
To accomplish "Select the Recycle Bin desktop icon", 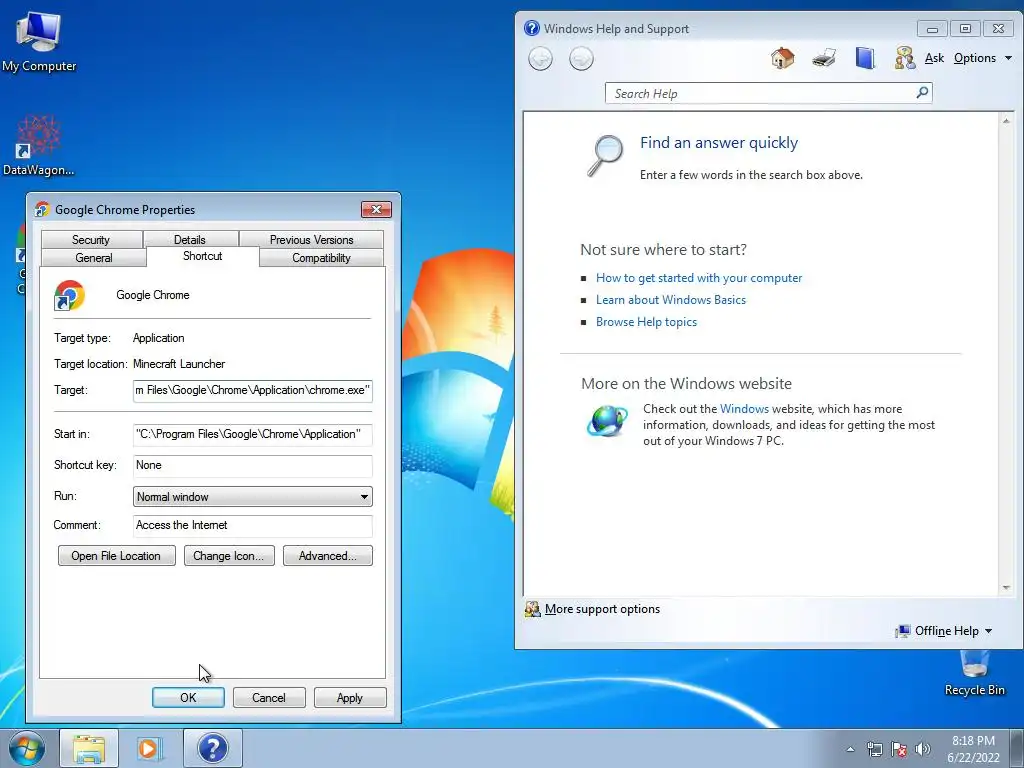I will coord(974,673).
